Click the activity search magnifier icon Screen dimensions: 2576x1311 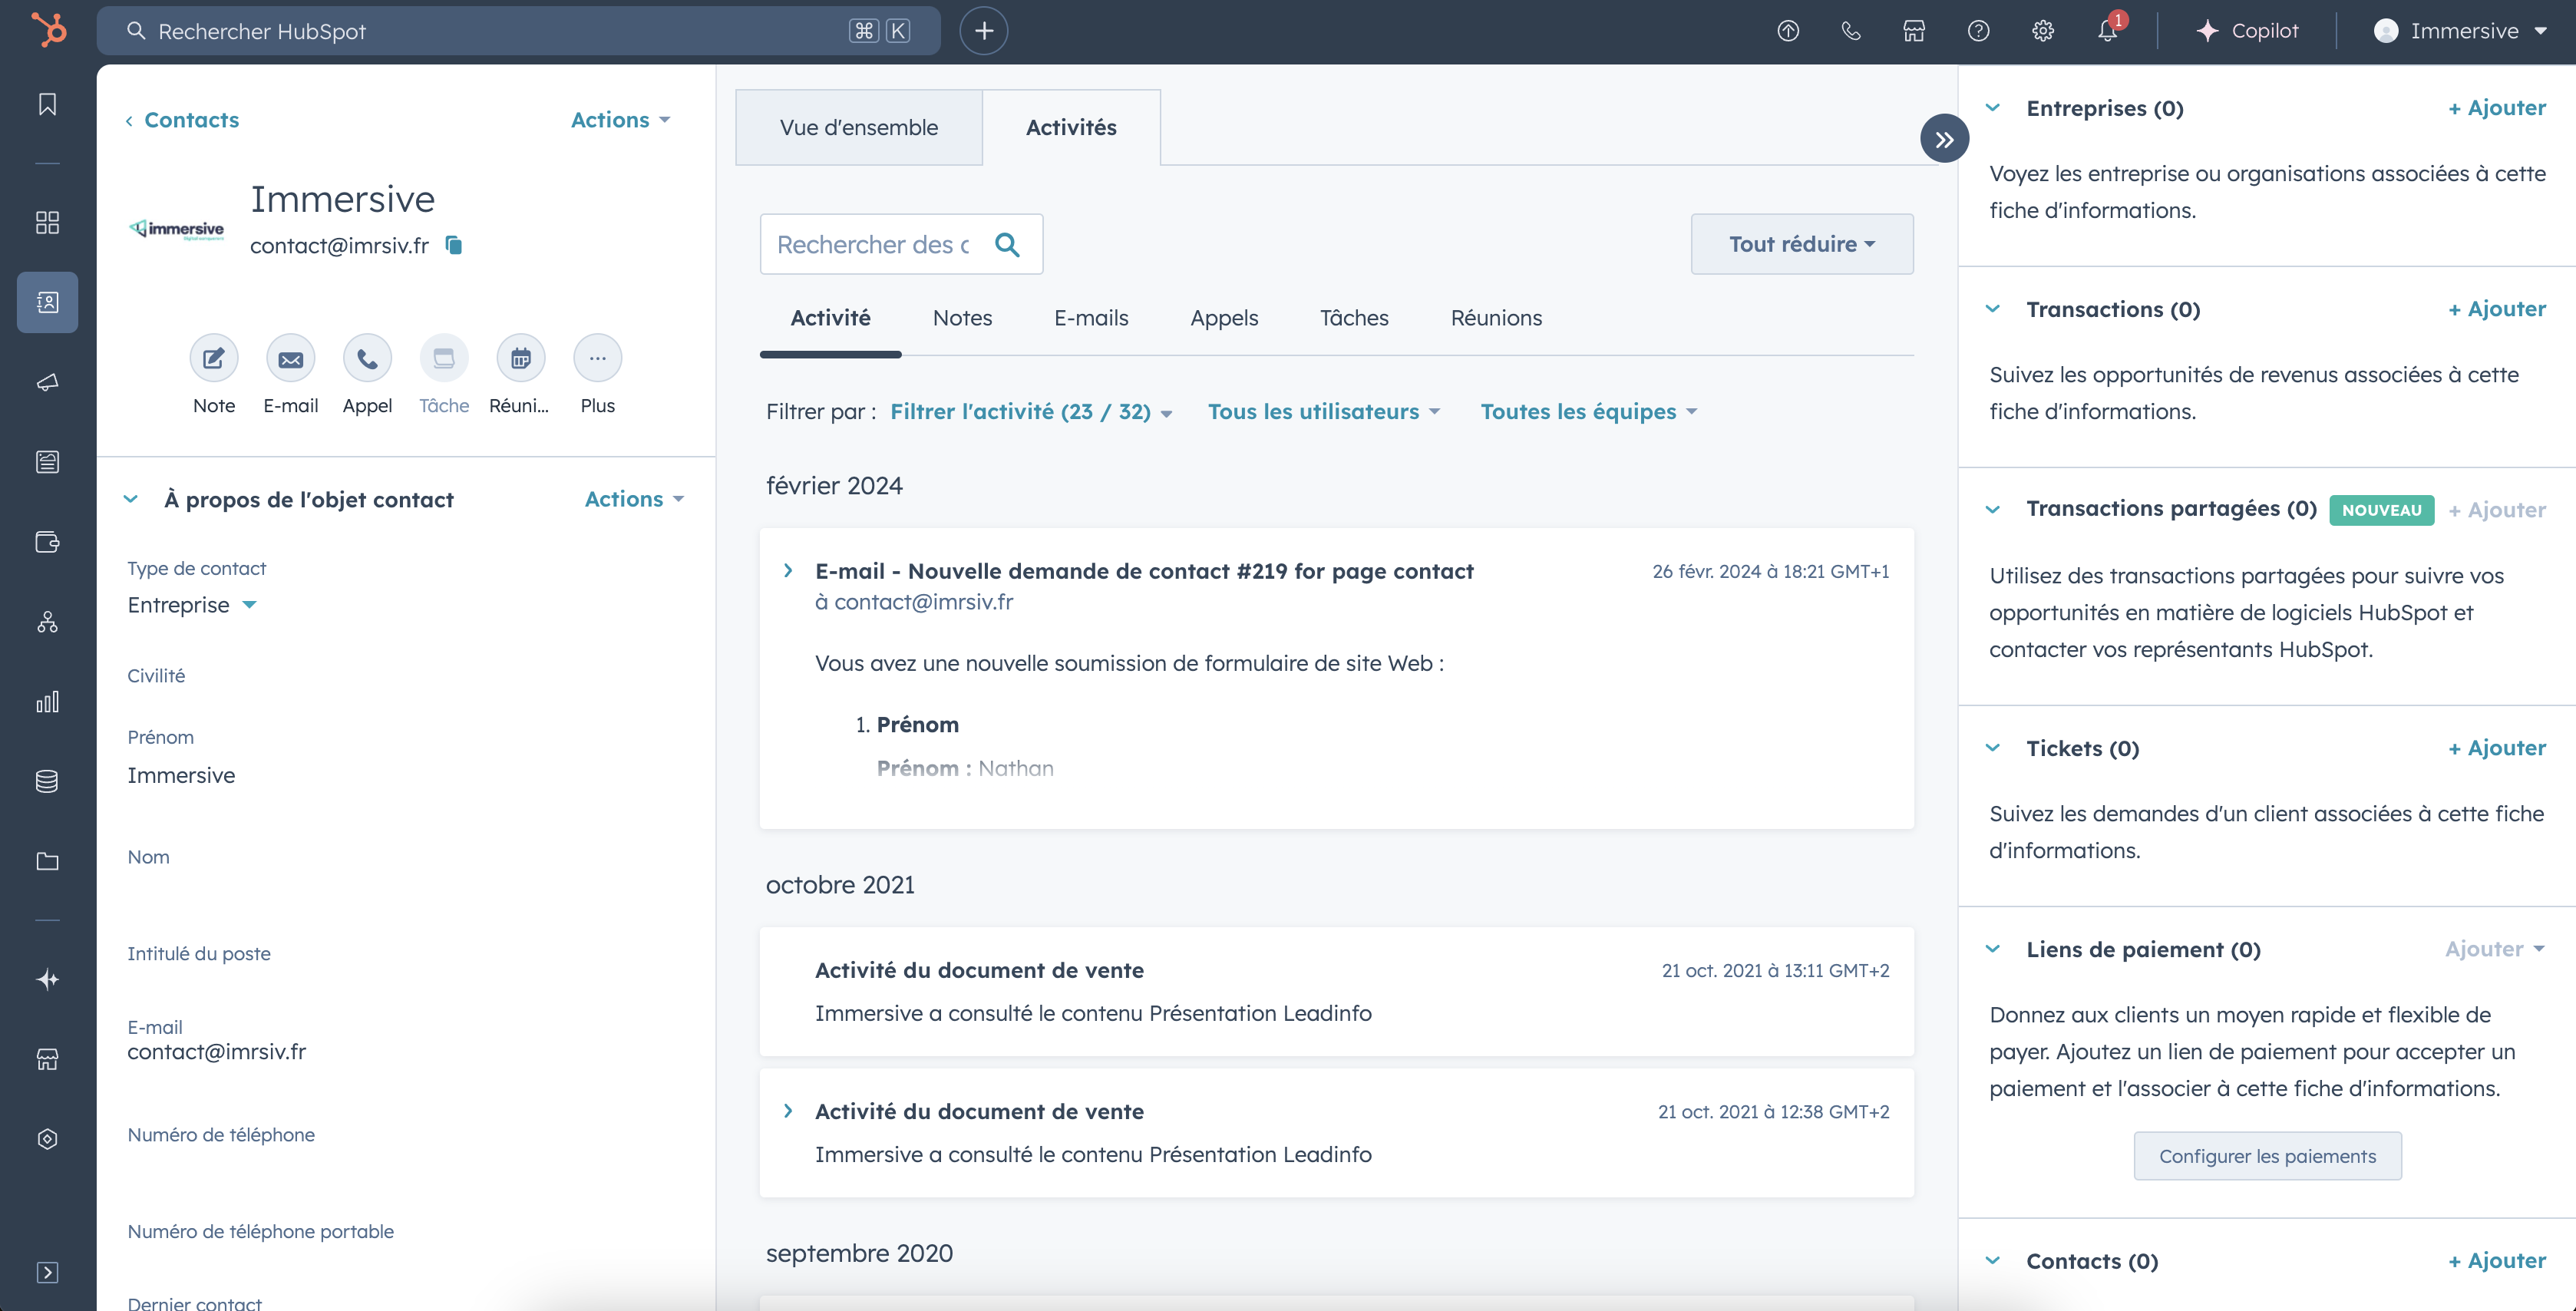(x=1007, y=244)
